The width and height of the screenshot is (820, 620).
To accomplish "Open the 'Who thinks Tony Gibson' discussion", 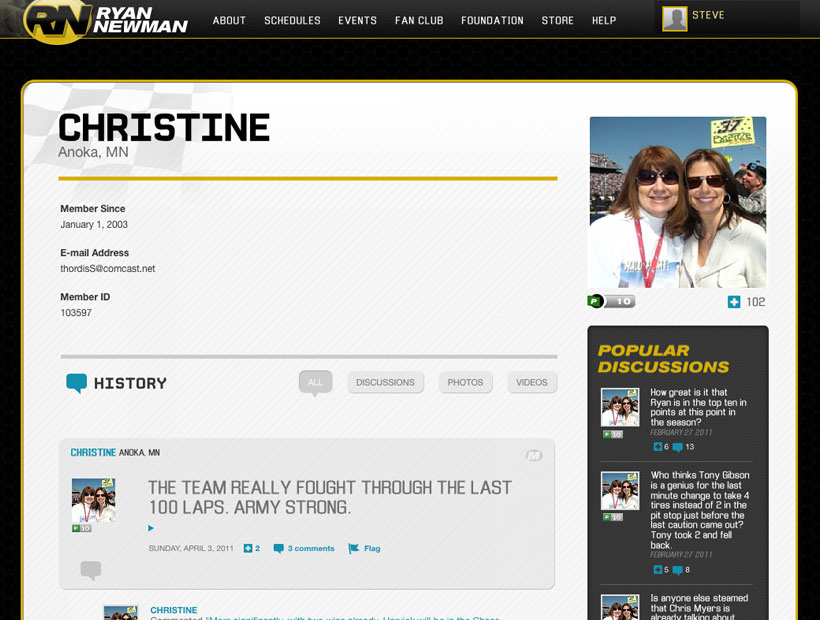I will [700, 510].
